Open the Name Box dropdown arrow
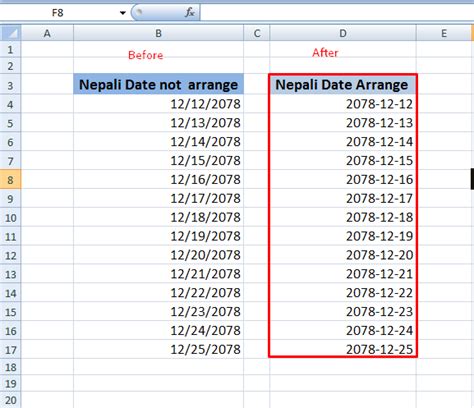The width and height of the screenshot is (474, 408). 123,13
